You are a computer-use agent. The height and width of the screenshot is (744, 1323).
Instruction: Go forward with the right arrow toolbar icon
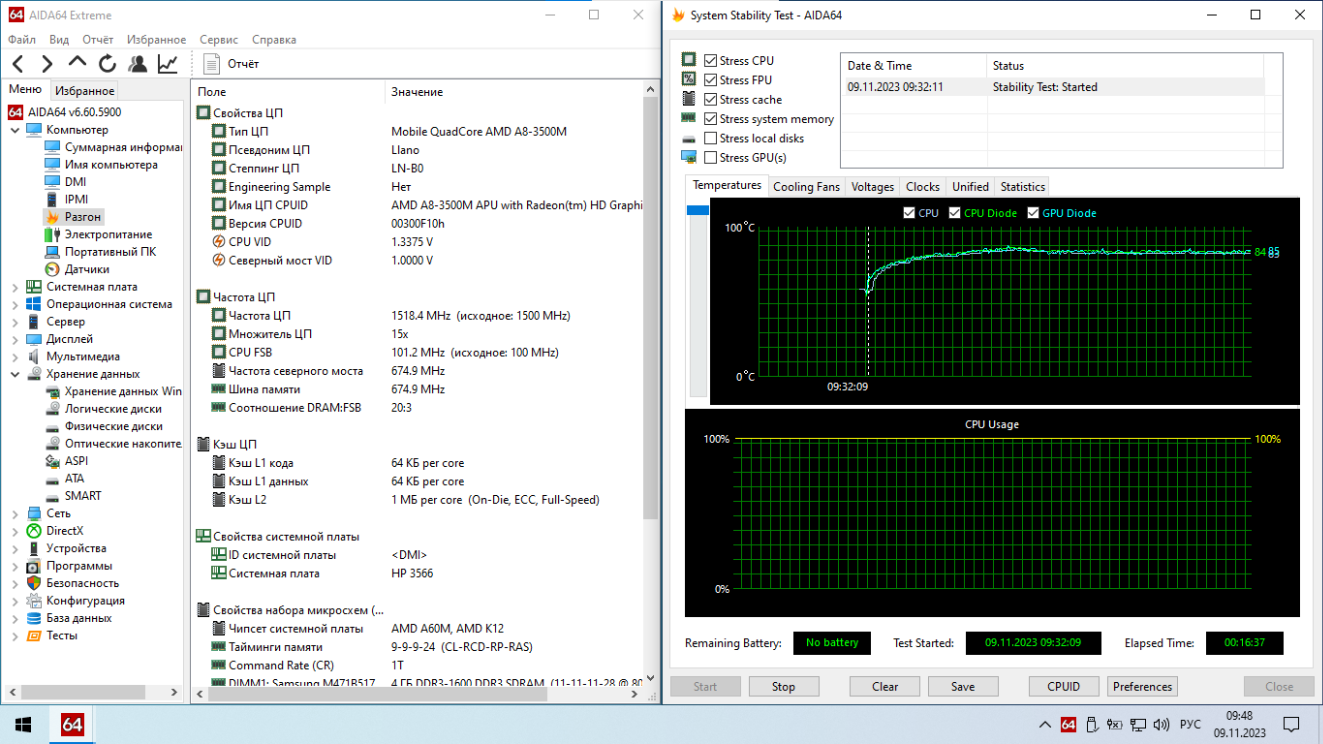(x=47, y=64)
